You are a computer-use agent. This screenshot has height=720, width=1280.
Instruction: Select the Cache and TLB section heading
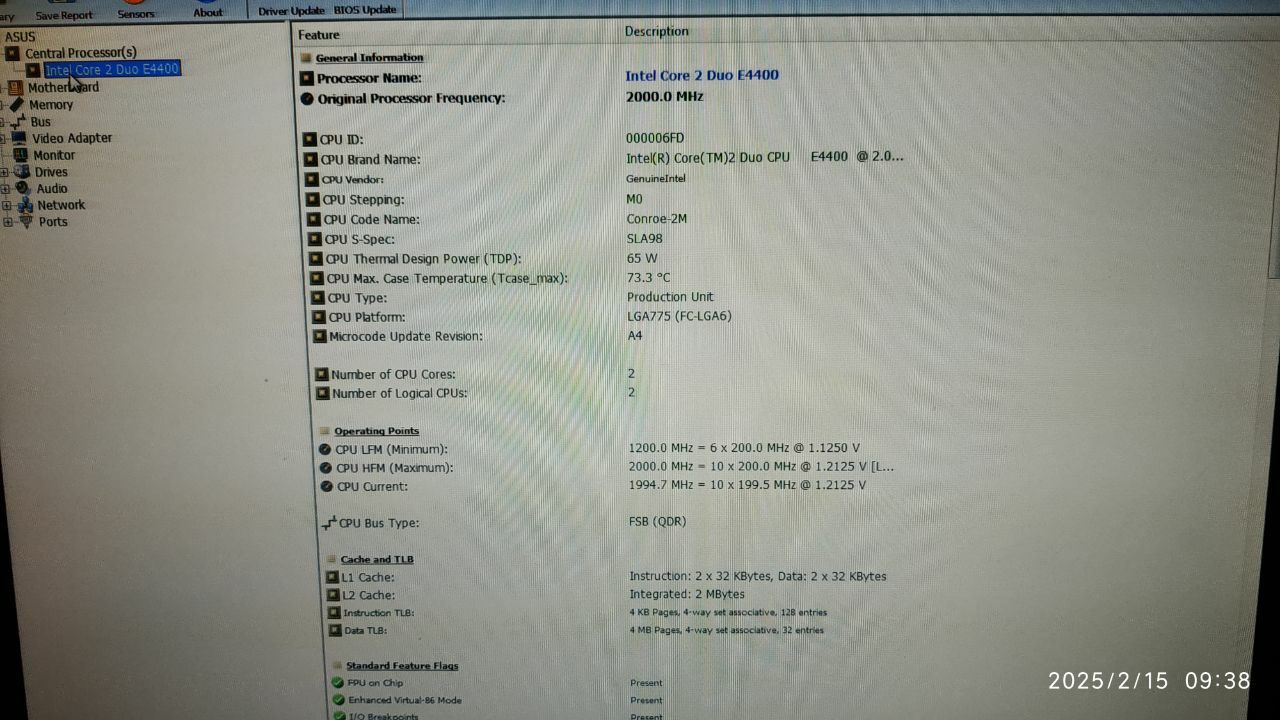(377, 559)
